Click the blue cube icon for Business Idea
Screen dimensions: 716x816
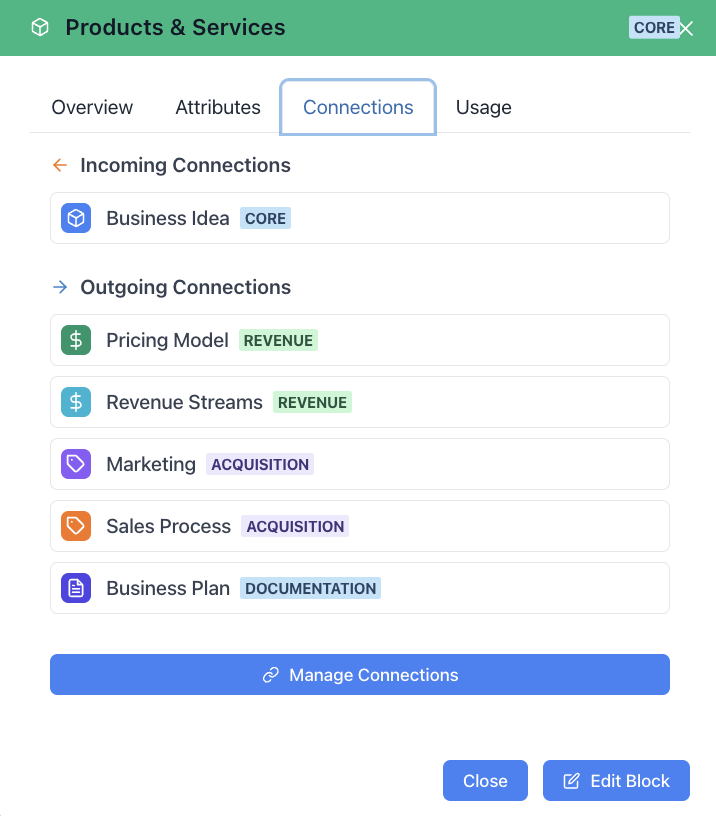[x=76, y=218]
